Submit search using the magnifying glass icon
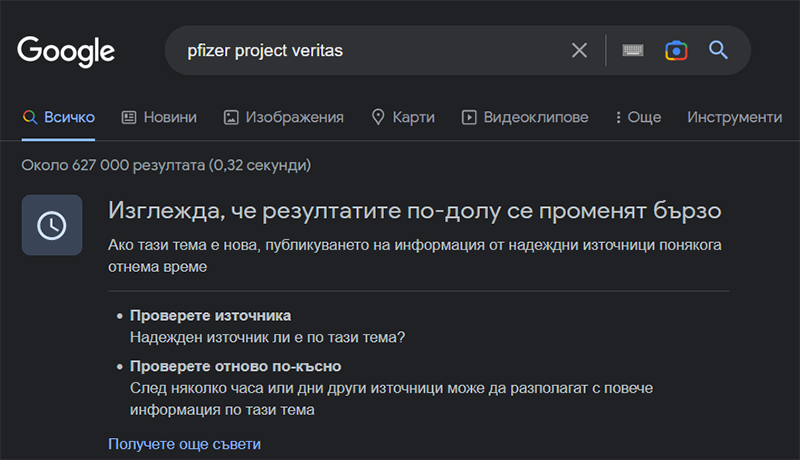The image size is (800, 460). 718,50
